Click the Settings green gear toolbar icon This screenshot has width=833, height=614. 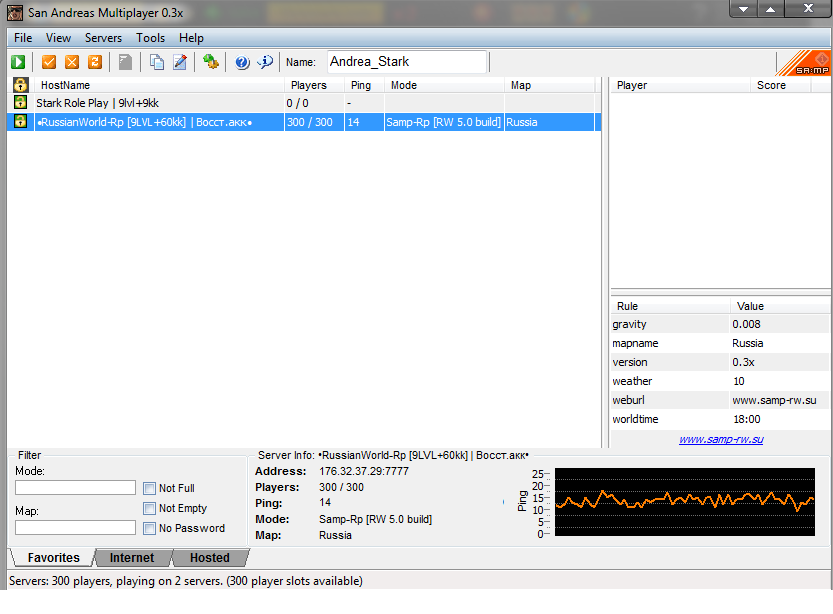pyautogui.click(x=211, y=62)
